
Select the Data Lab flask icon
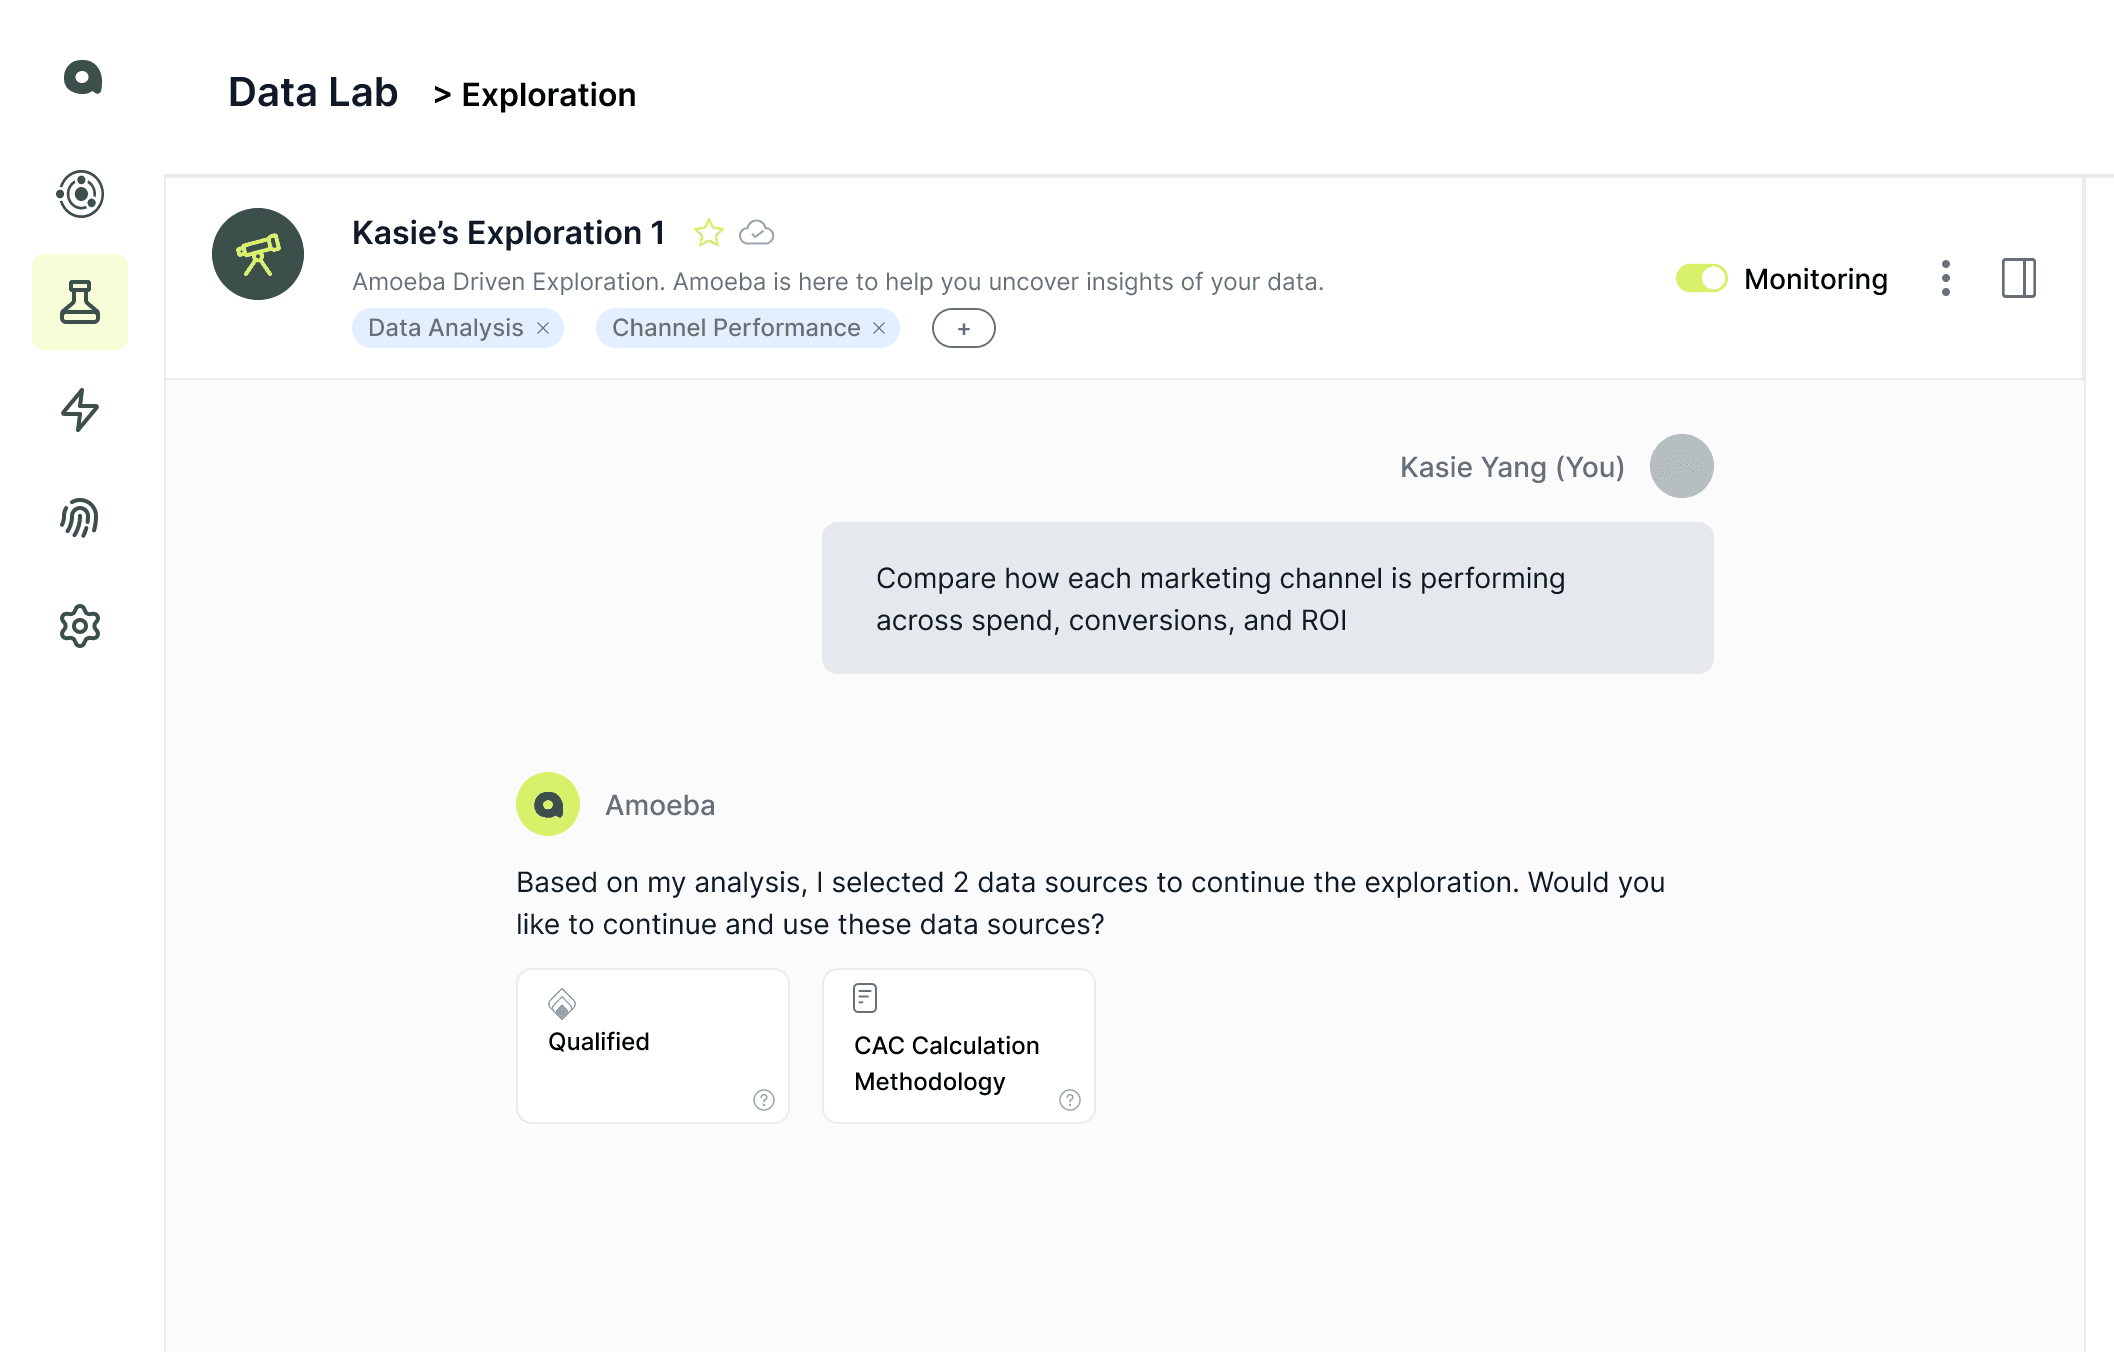pos(80,302)
